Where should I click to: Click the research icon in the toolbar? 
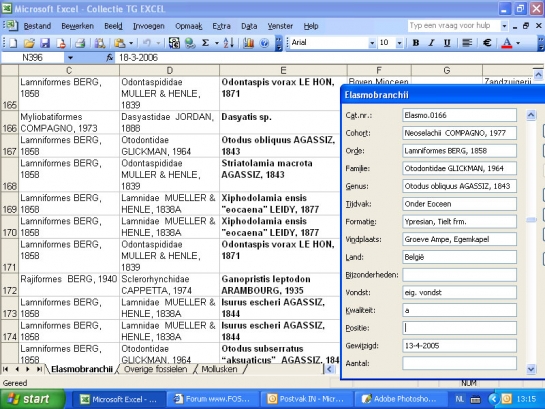point(100,43)
